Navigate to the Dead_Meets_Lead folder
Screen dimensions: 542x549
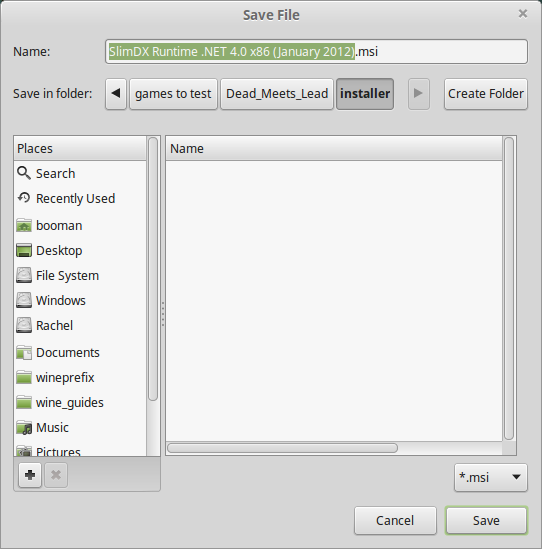coord(277,93)
